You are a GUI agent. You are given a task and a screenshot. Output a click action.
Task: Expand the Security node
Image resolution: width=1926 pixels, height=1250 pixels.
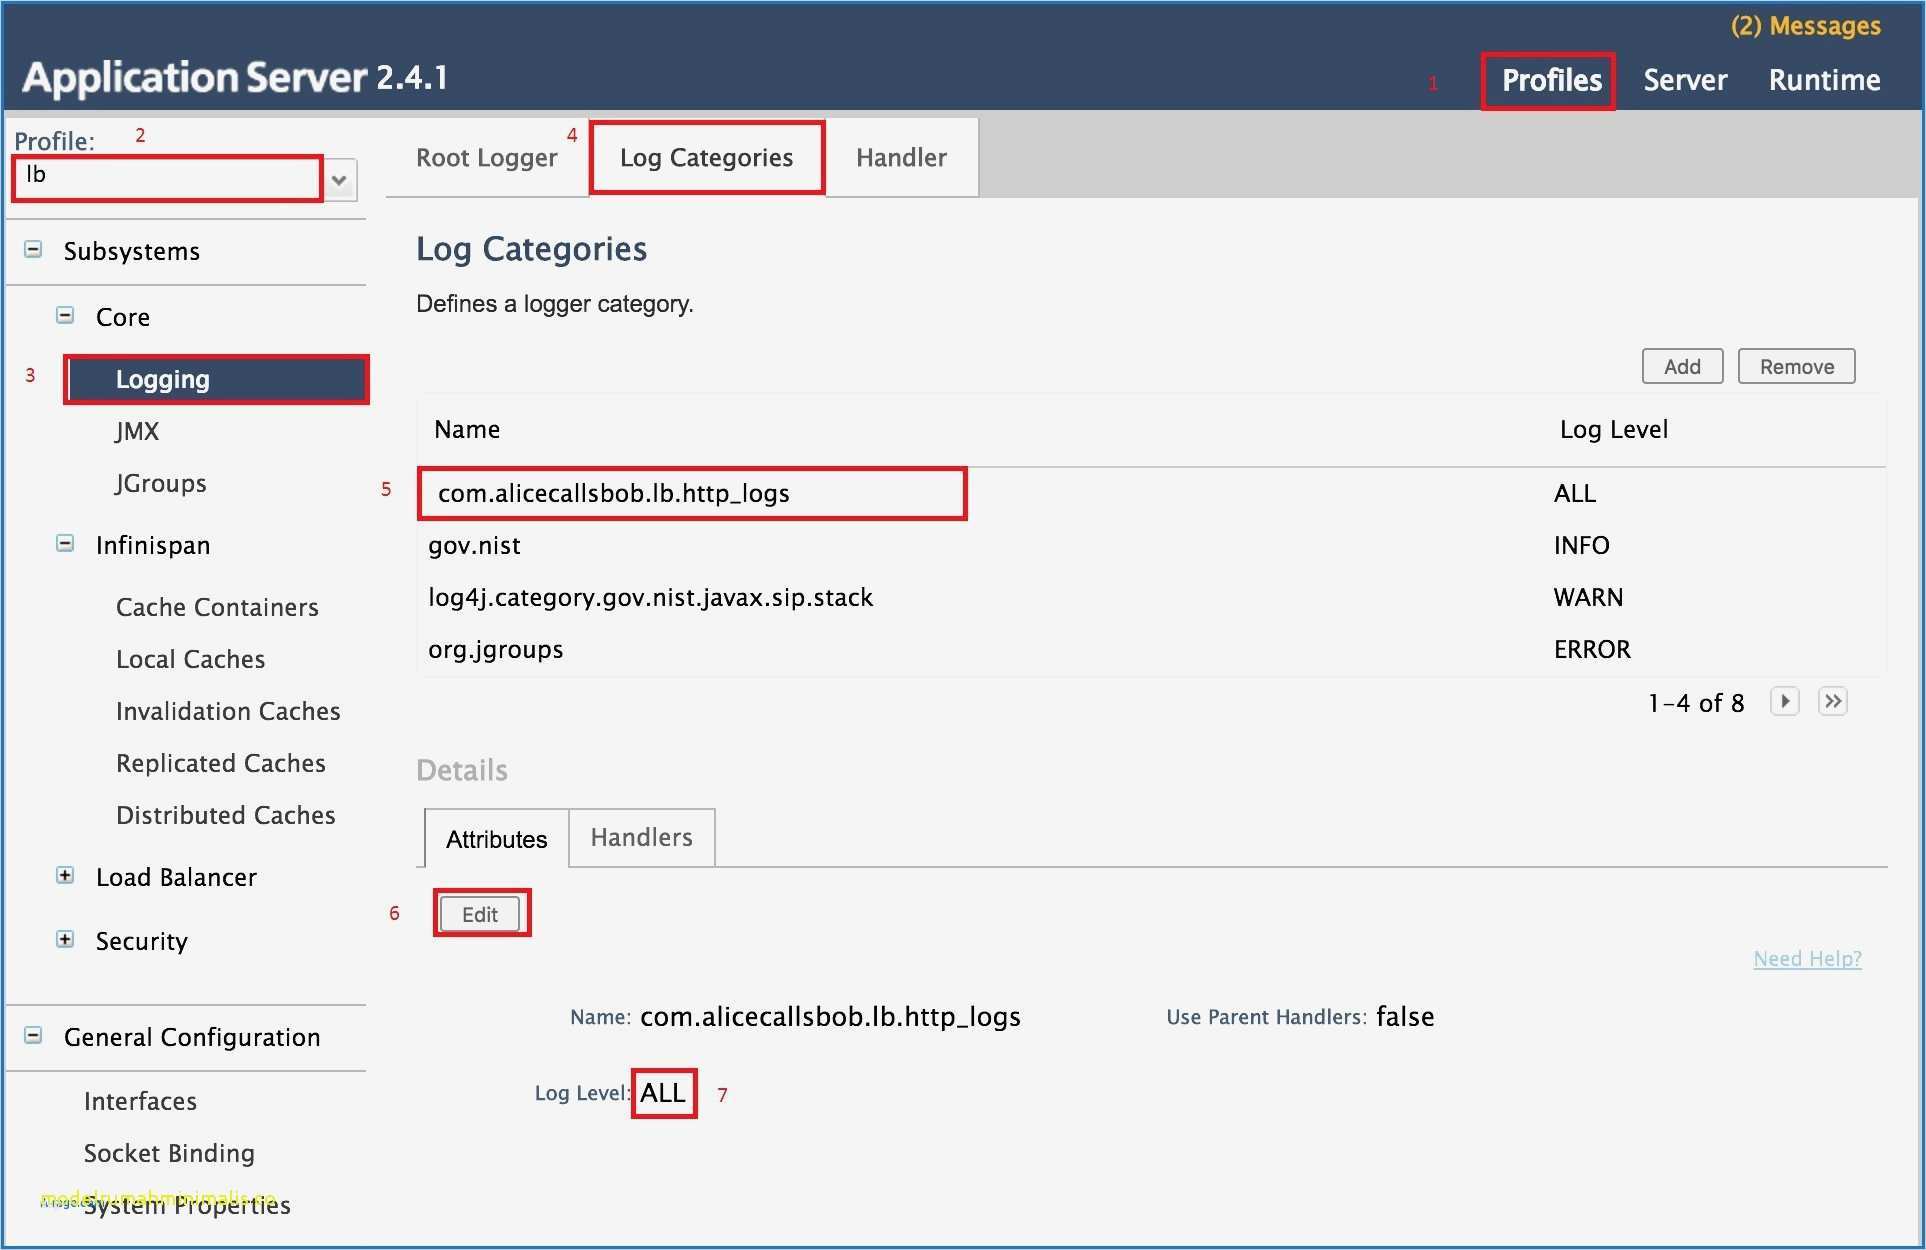coord(65,940)
